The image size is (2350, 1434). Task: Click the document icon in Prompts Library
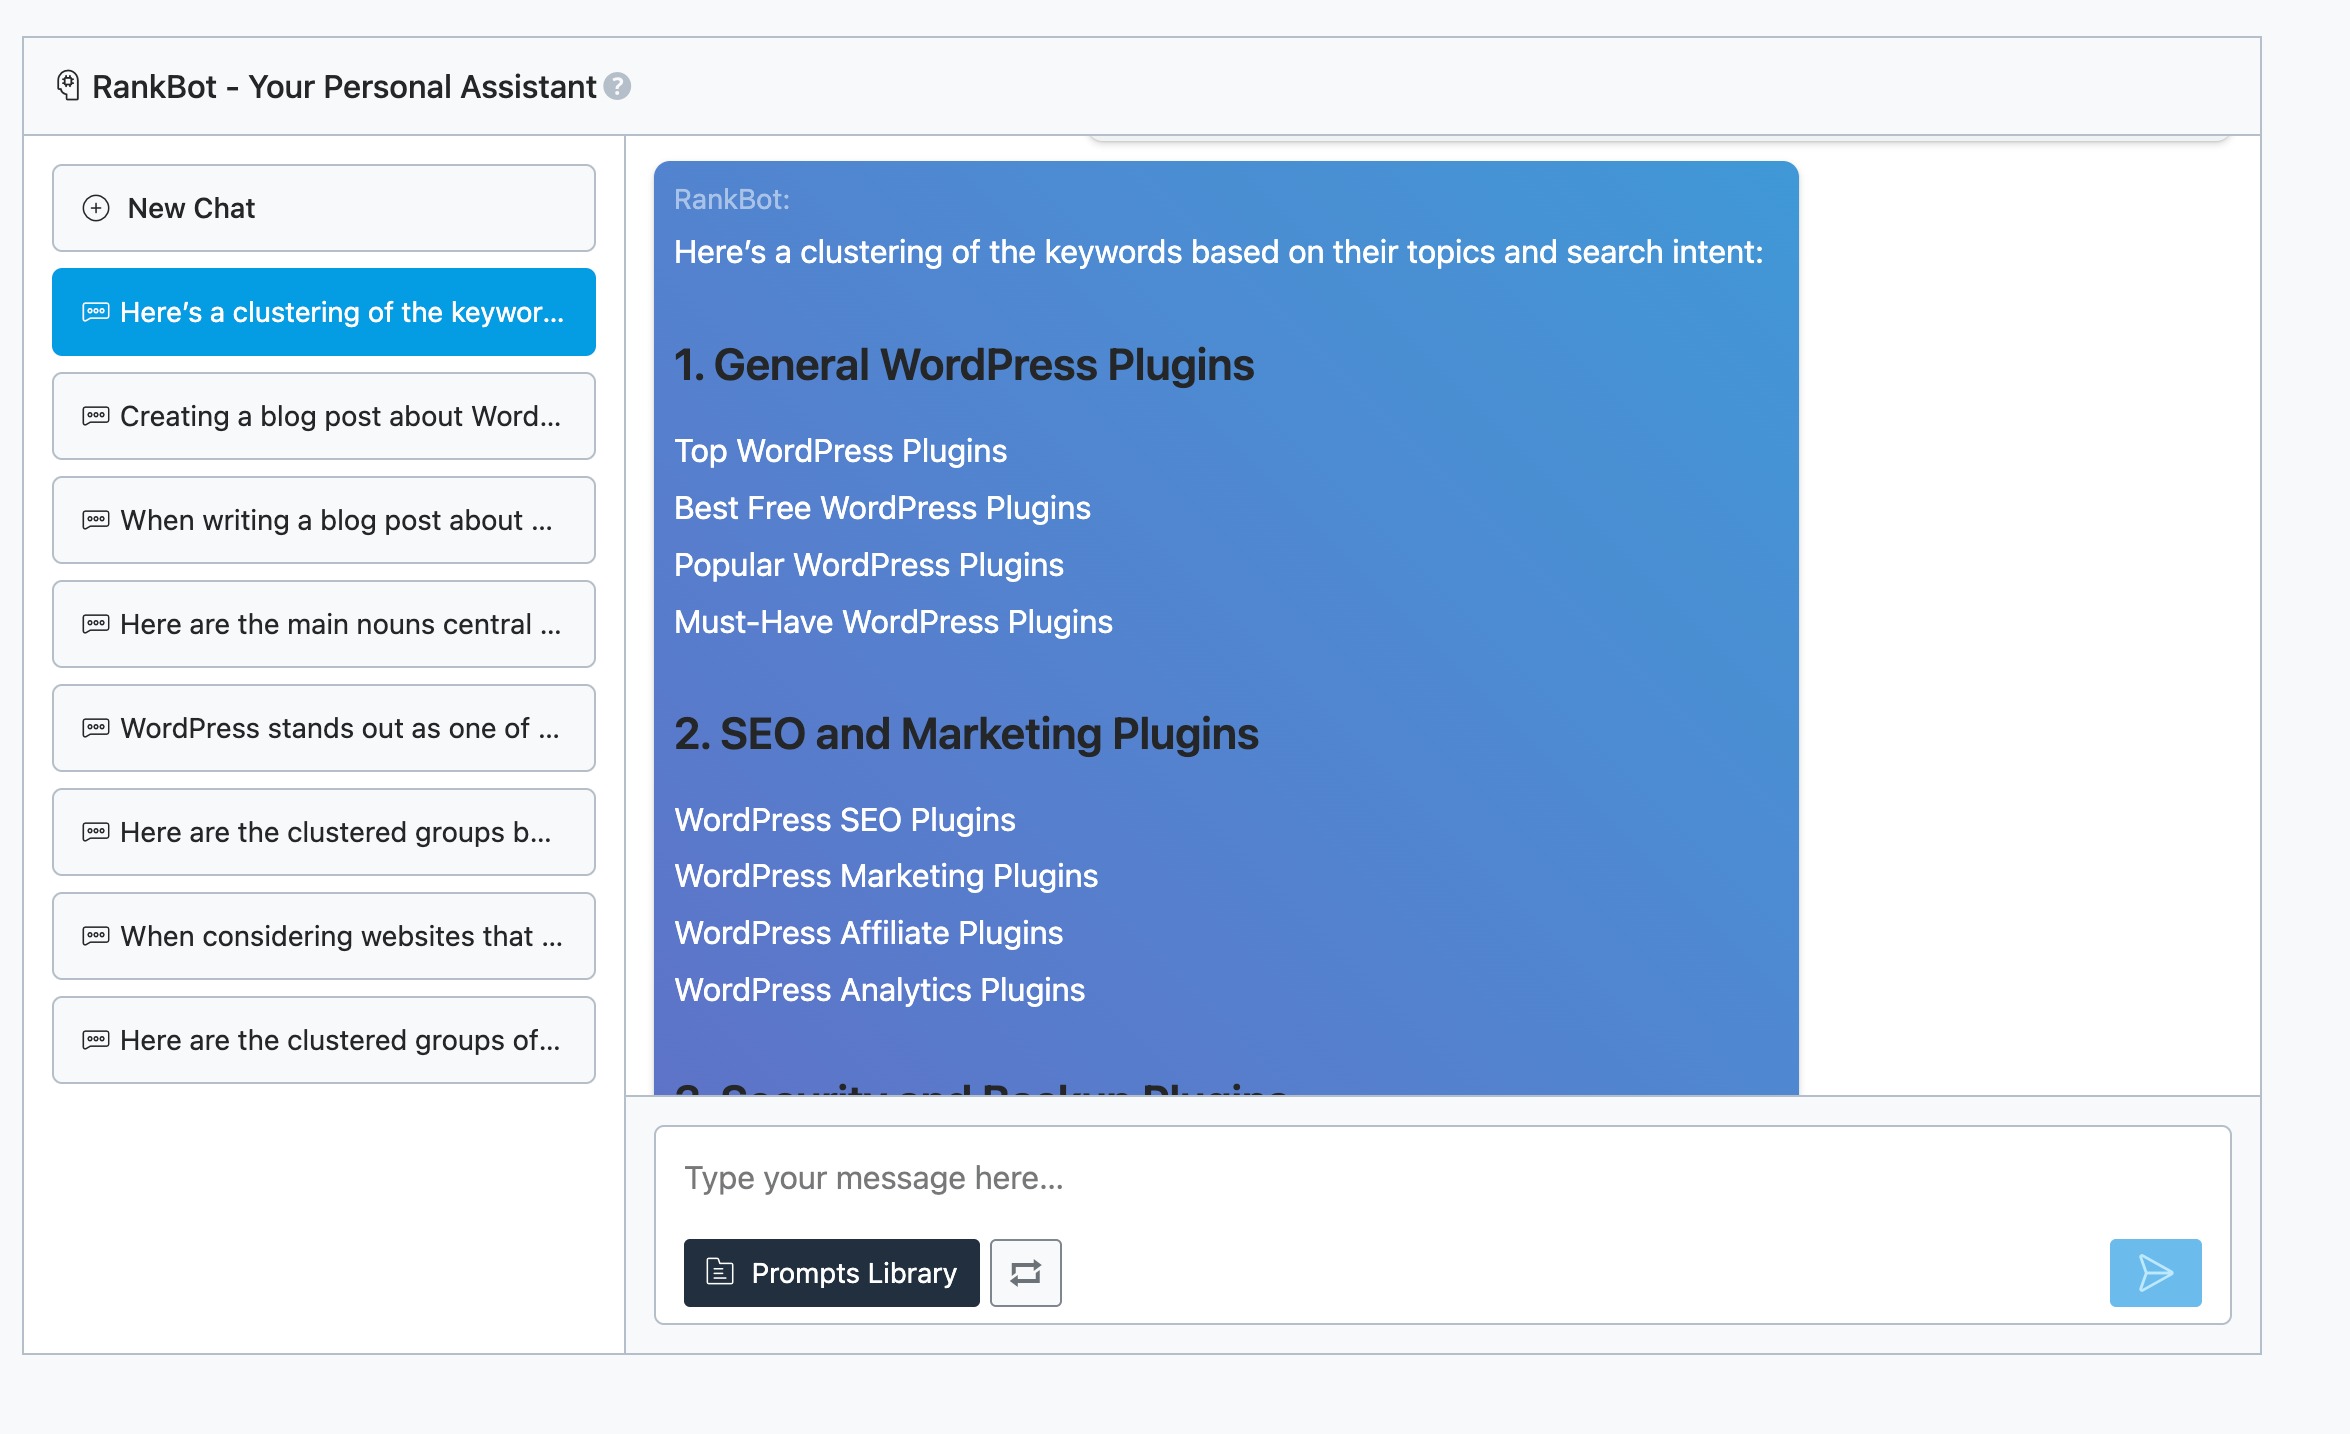coord(720,1272)
